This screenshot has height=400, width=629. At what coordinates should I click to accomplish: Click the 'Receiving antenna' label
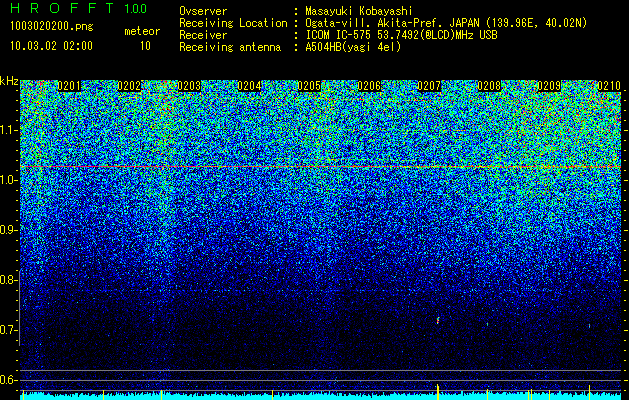pyautogui.click(x=230, y=47)
